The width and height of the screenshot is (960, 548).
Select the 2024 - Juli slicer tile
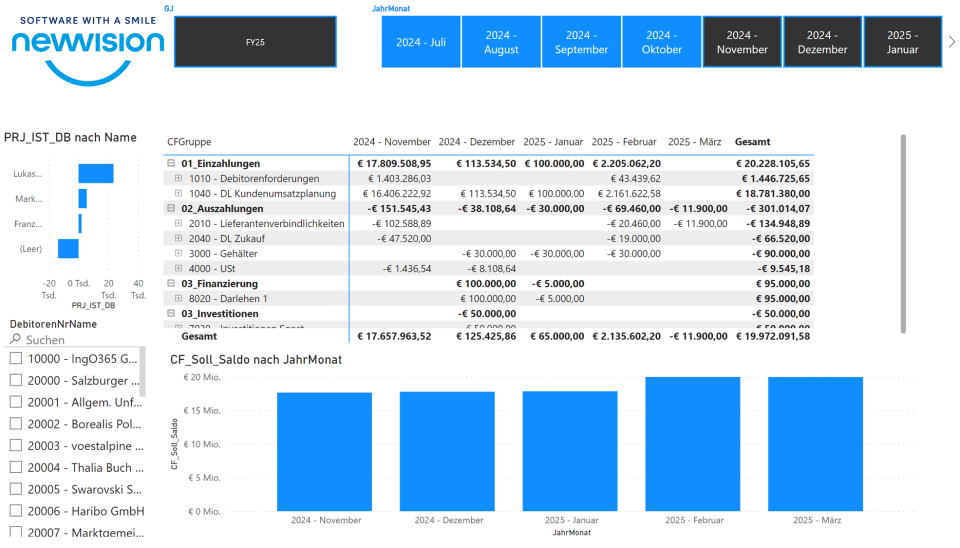421,42
